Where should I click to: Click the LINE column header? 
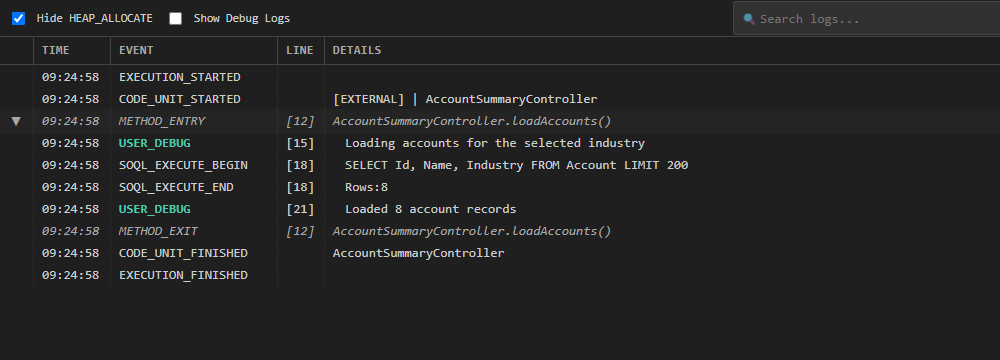pos(300,50)
